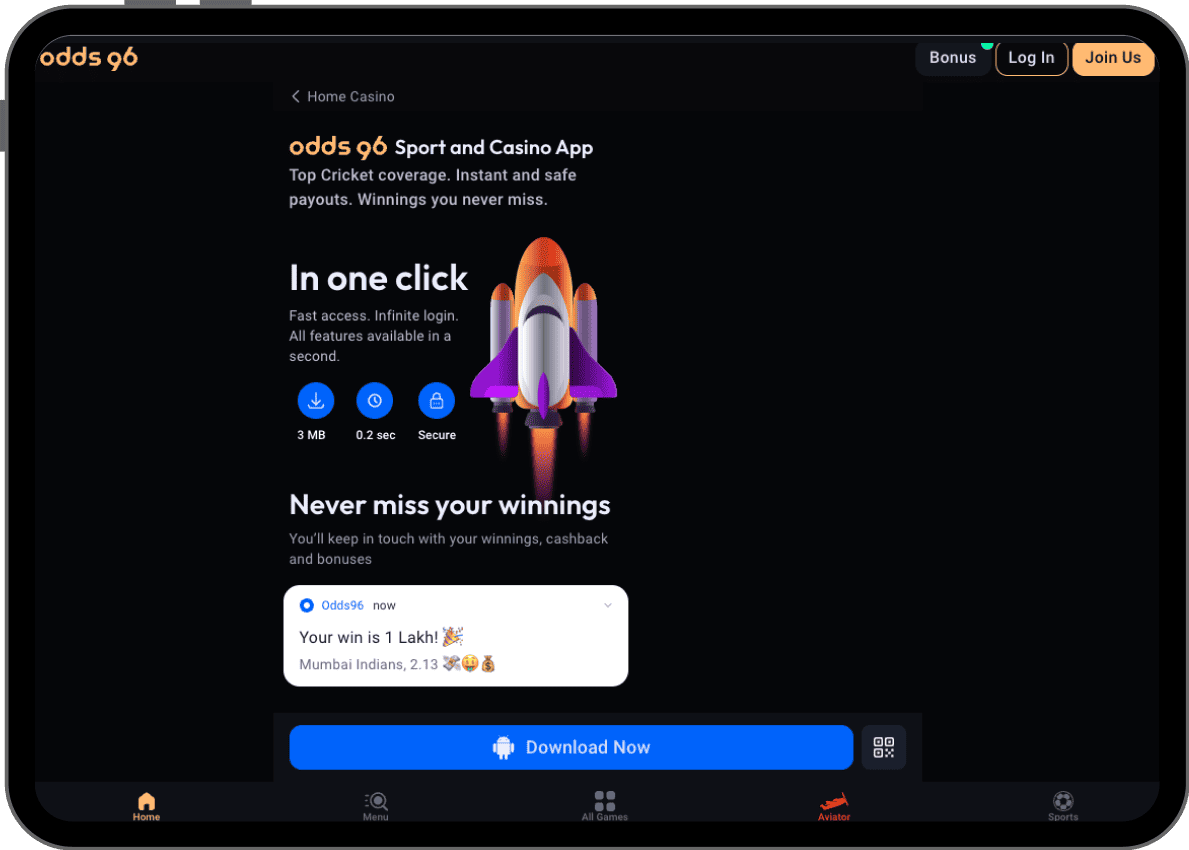Click the Join Us button
The image size is (1189, 850).
coord(1113,58)
